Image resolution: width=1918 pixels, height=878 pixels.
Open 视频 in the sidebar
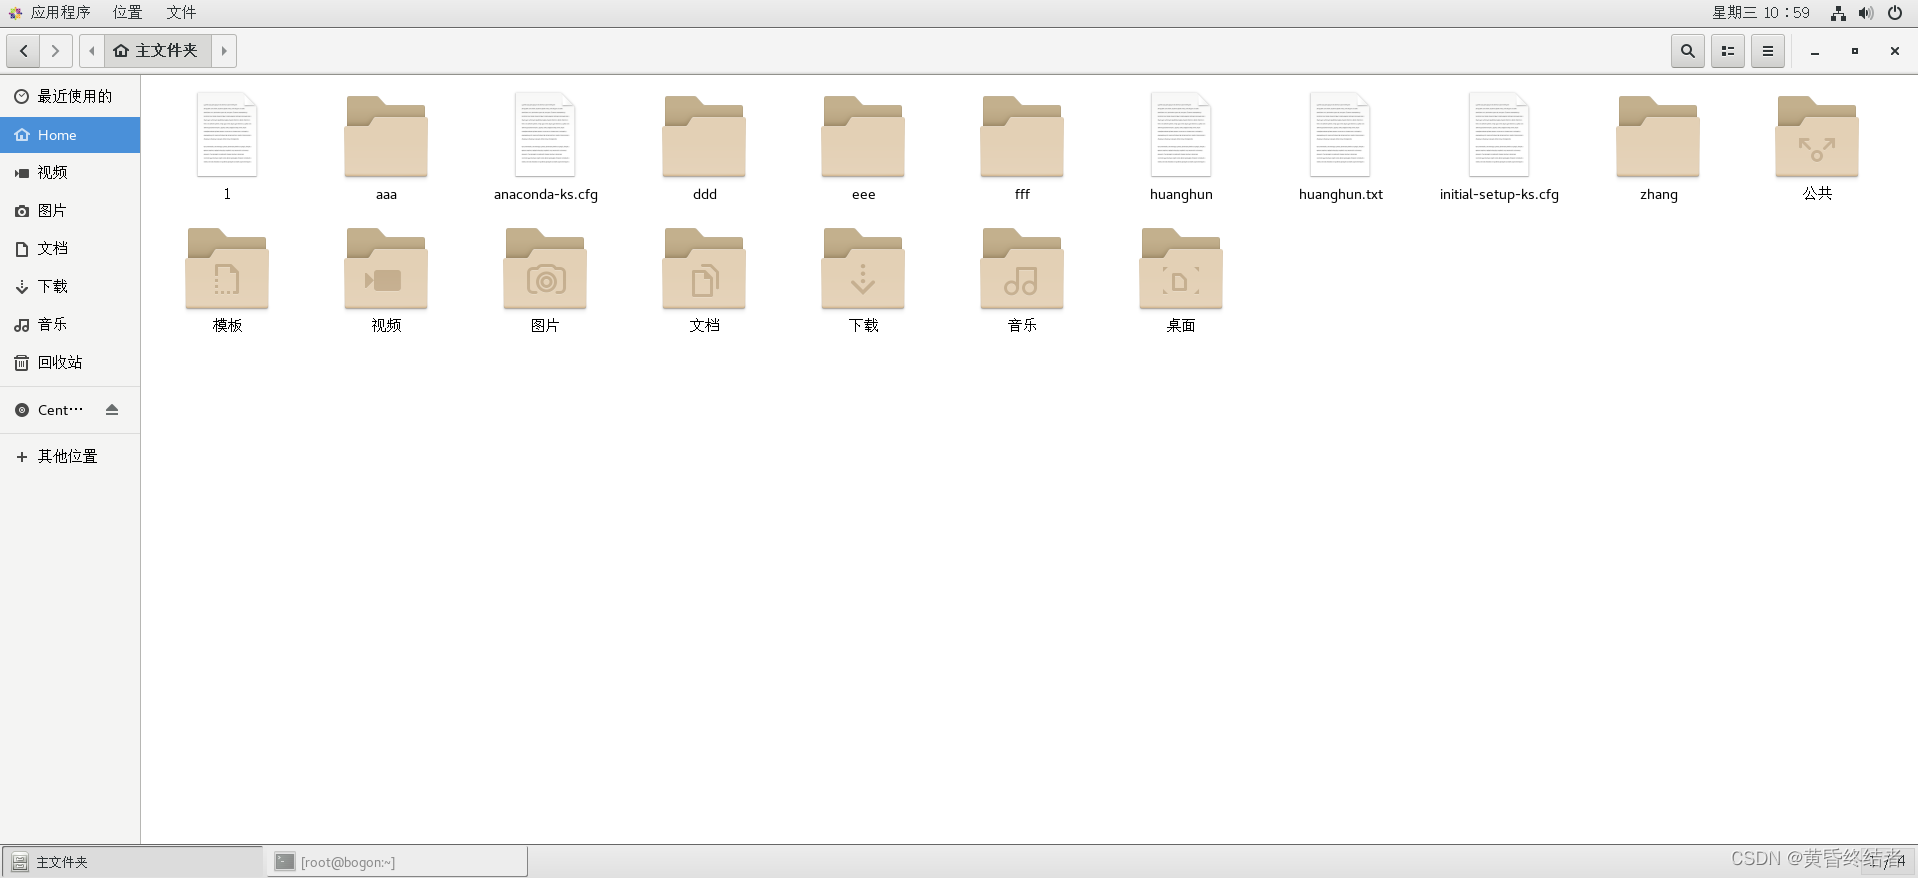[70, 173]
